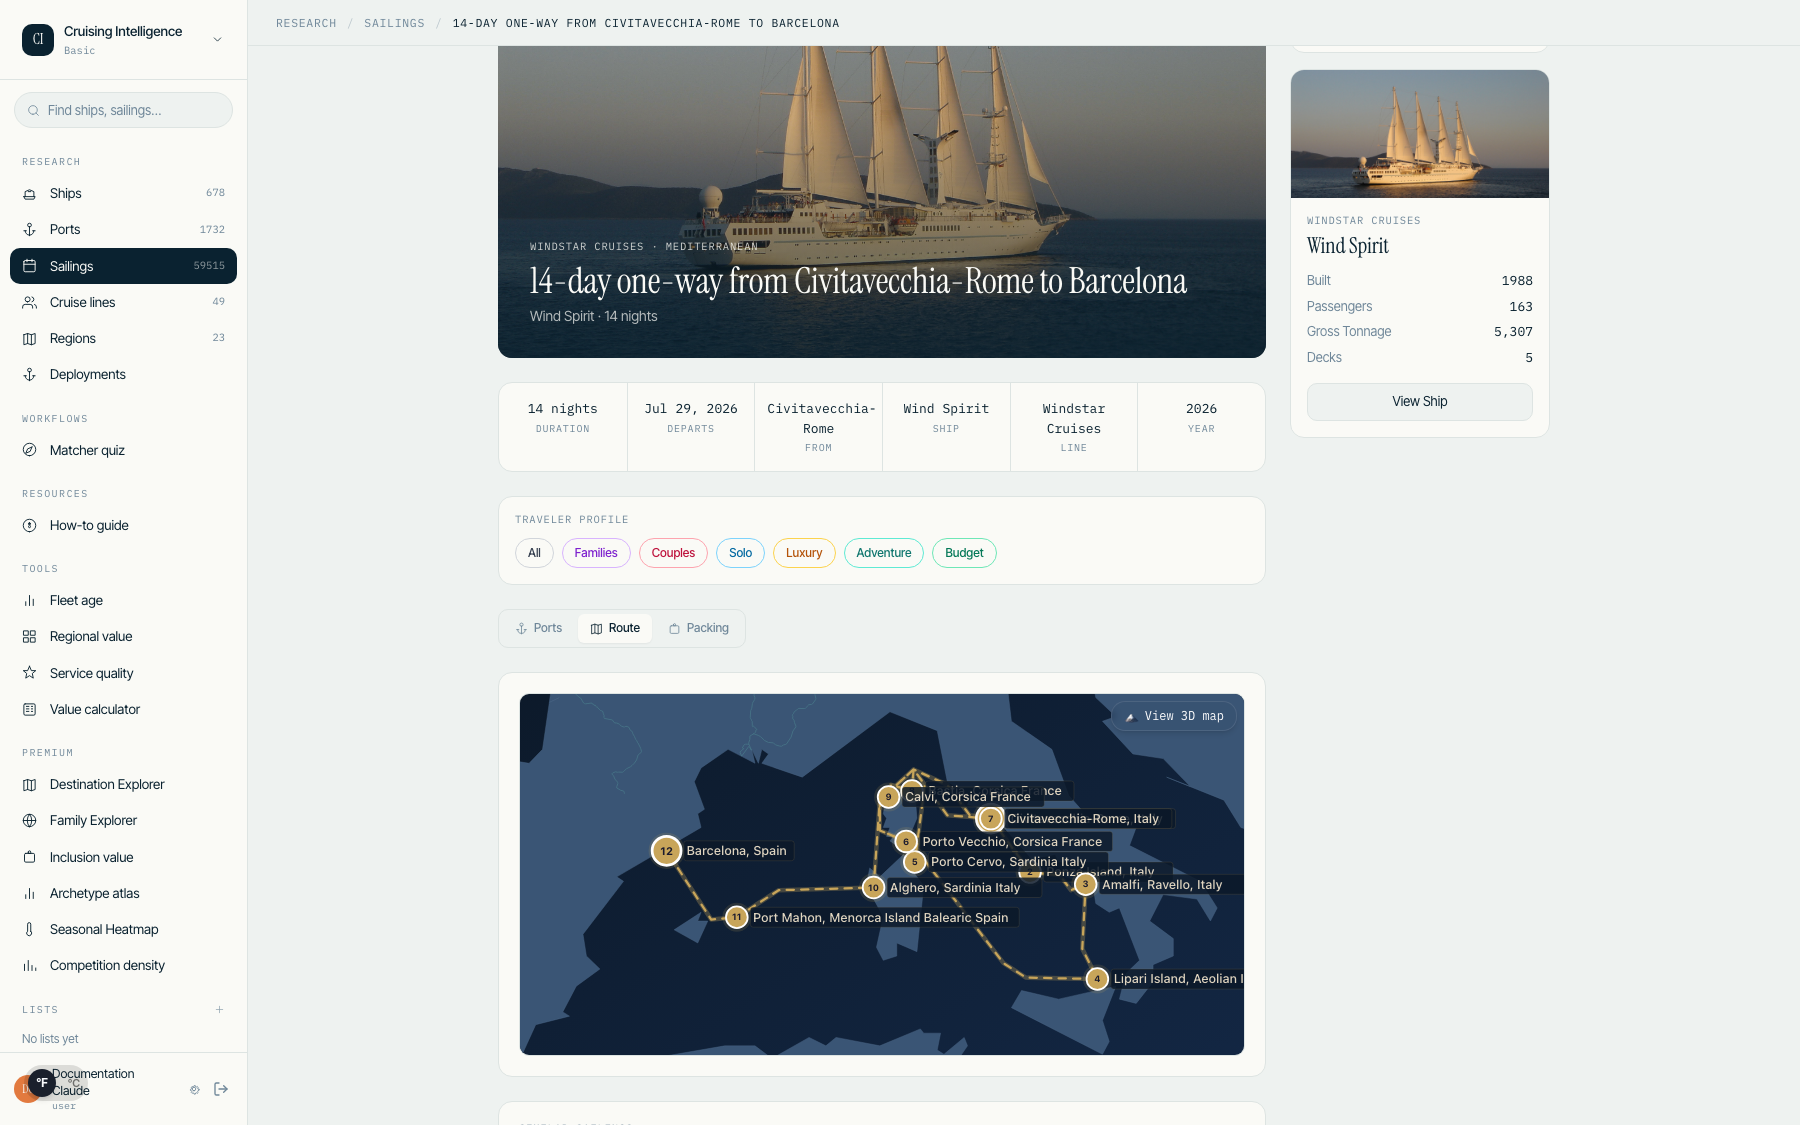1800x1125 pixels.
Task: Open Regional value tool
Action: click(x=123, y=637)
